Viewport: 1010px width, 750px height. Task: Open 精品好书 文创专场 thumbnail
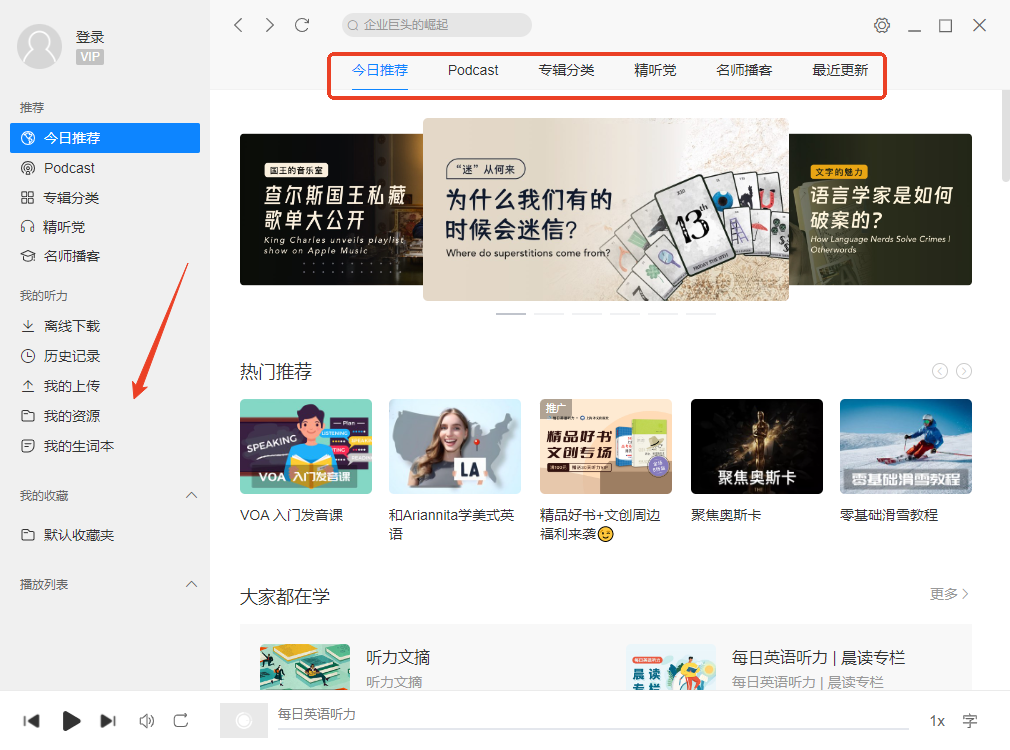[x=605, y=447]
